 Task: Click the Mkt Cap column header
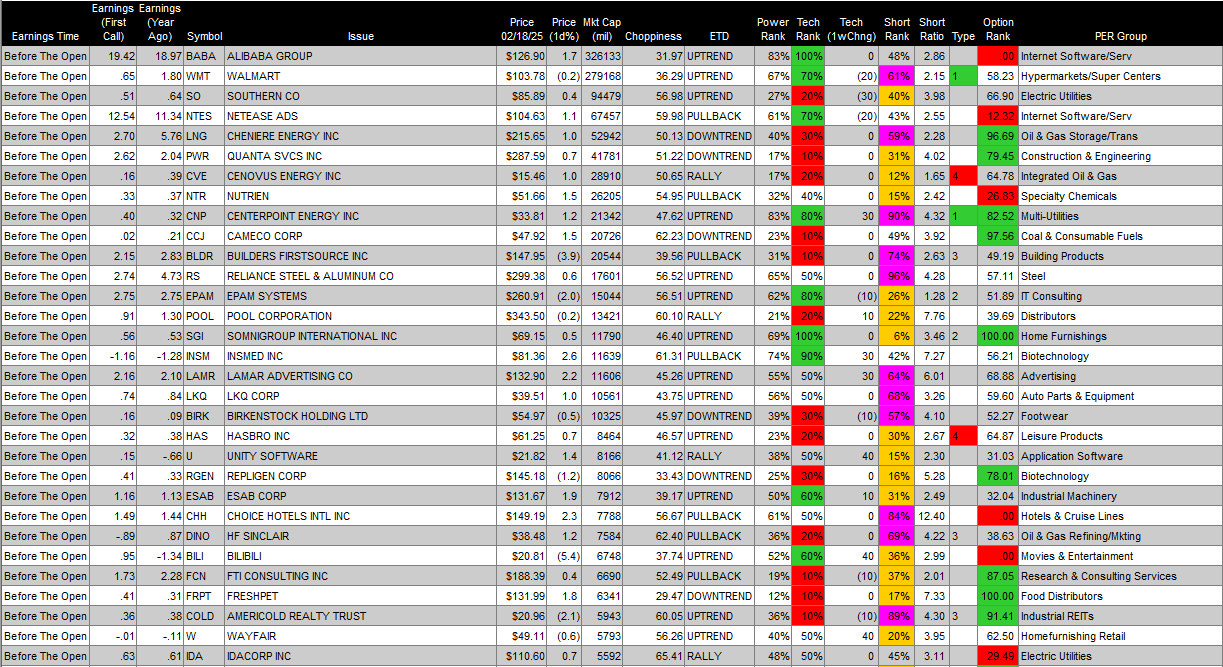tap(601, 29)
